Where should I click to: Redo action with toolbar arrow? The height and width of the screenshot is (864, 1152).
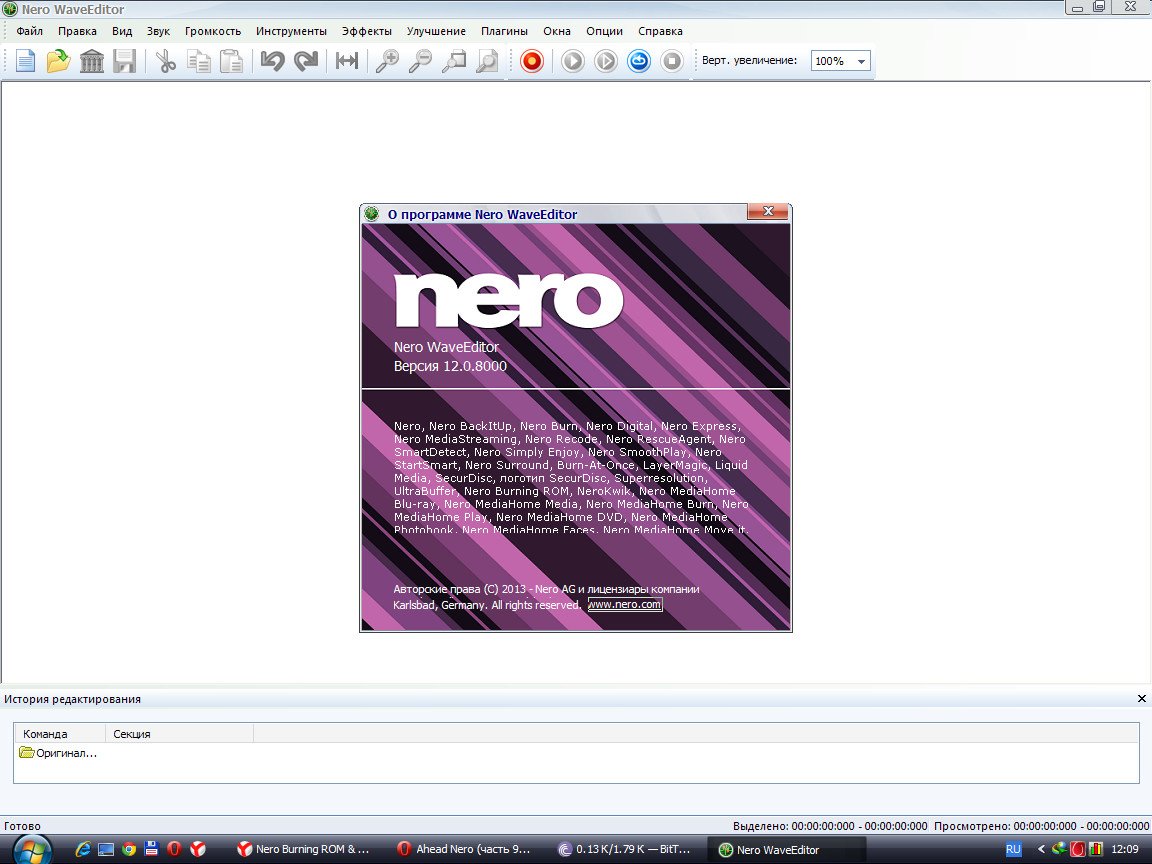click(306, 61)
